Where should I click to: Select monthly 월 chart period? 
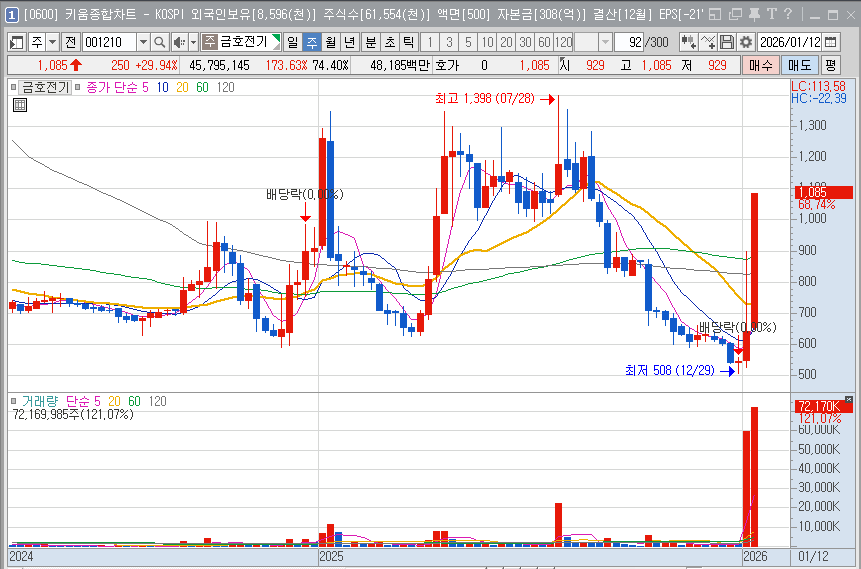point(331,42)
